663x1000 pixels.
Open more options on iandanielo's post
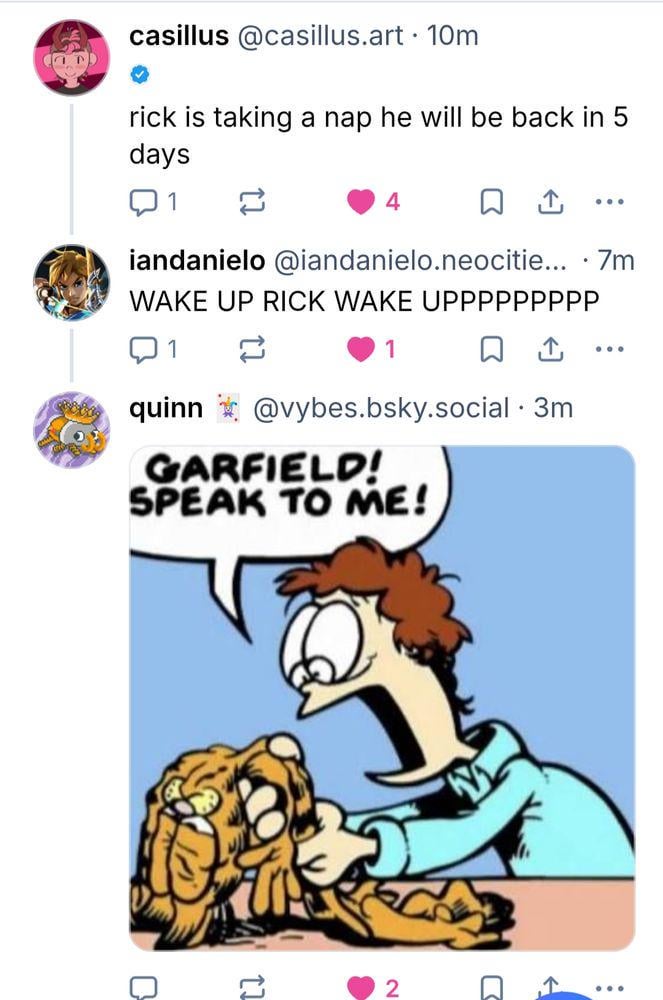pos(609,349)
